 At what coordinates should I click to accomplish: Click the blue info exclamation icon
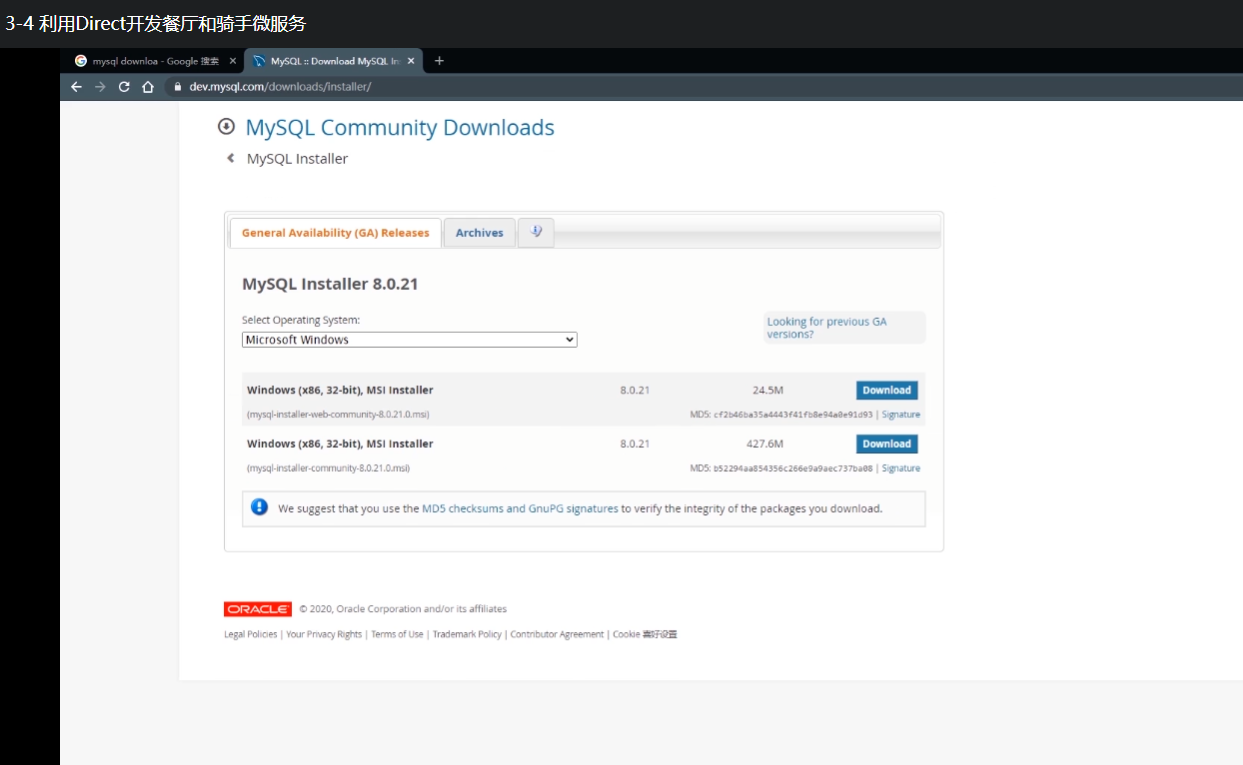click(259, 507)
